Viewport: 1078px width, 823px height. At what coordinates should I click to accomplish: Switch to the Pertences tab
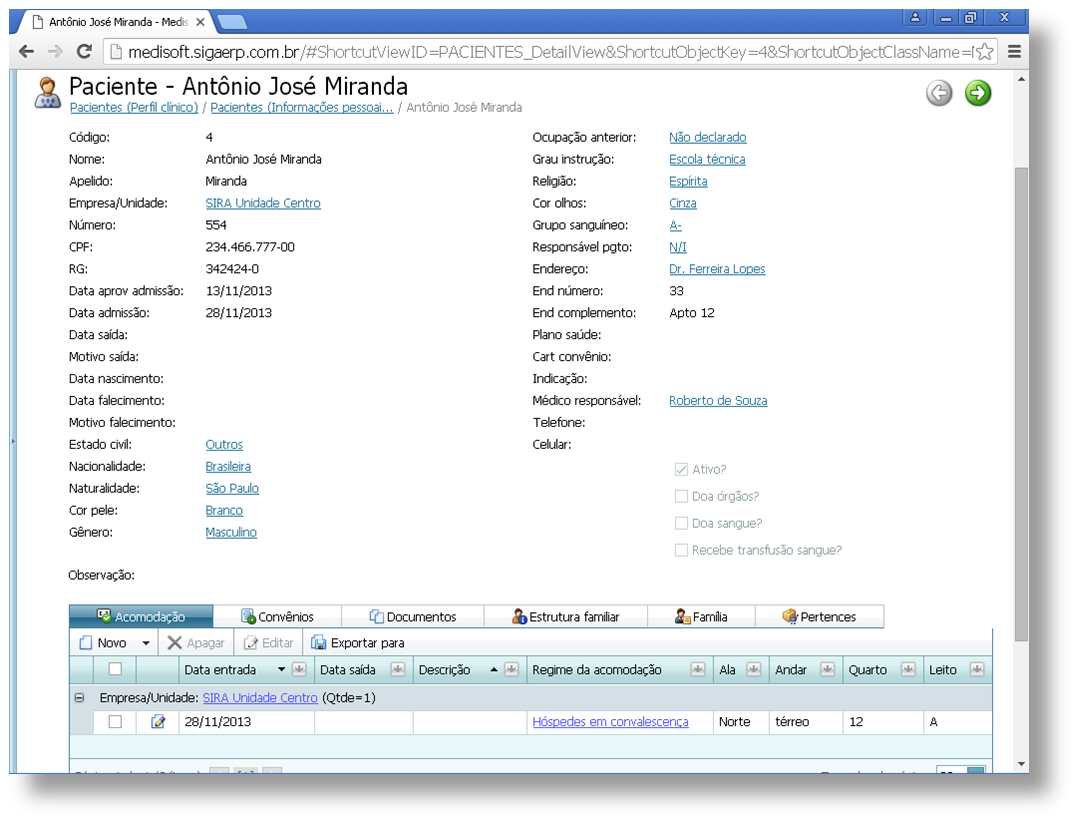[820, 617]
